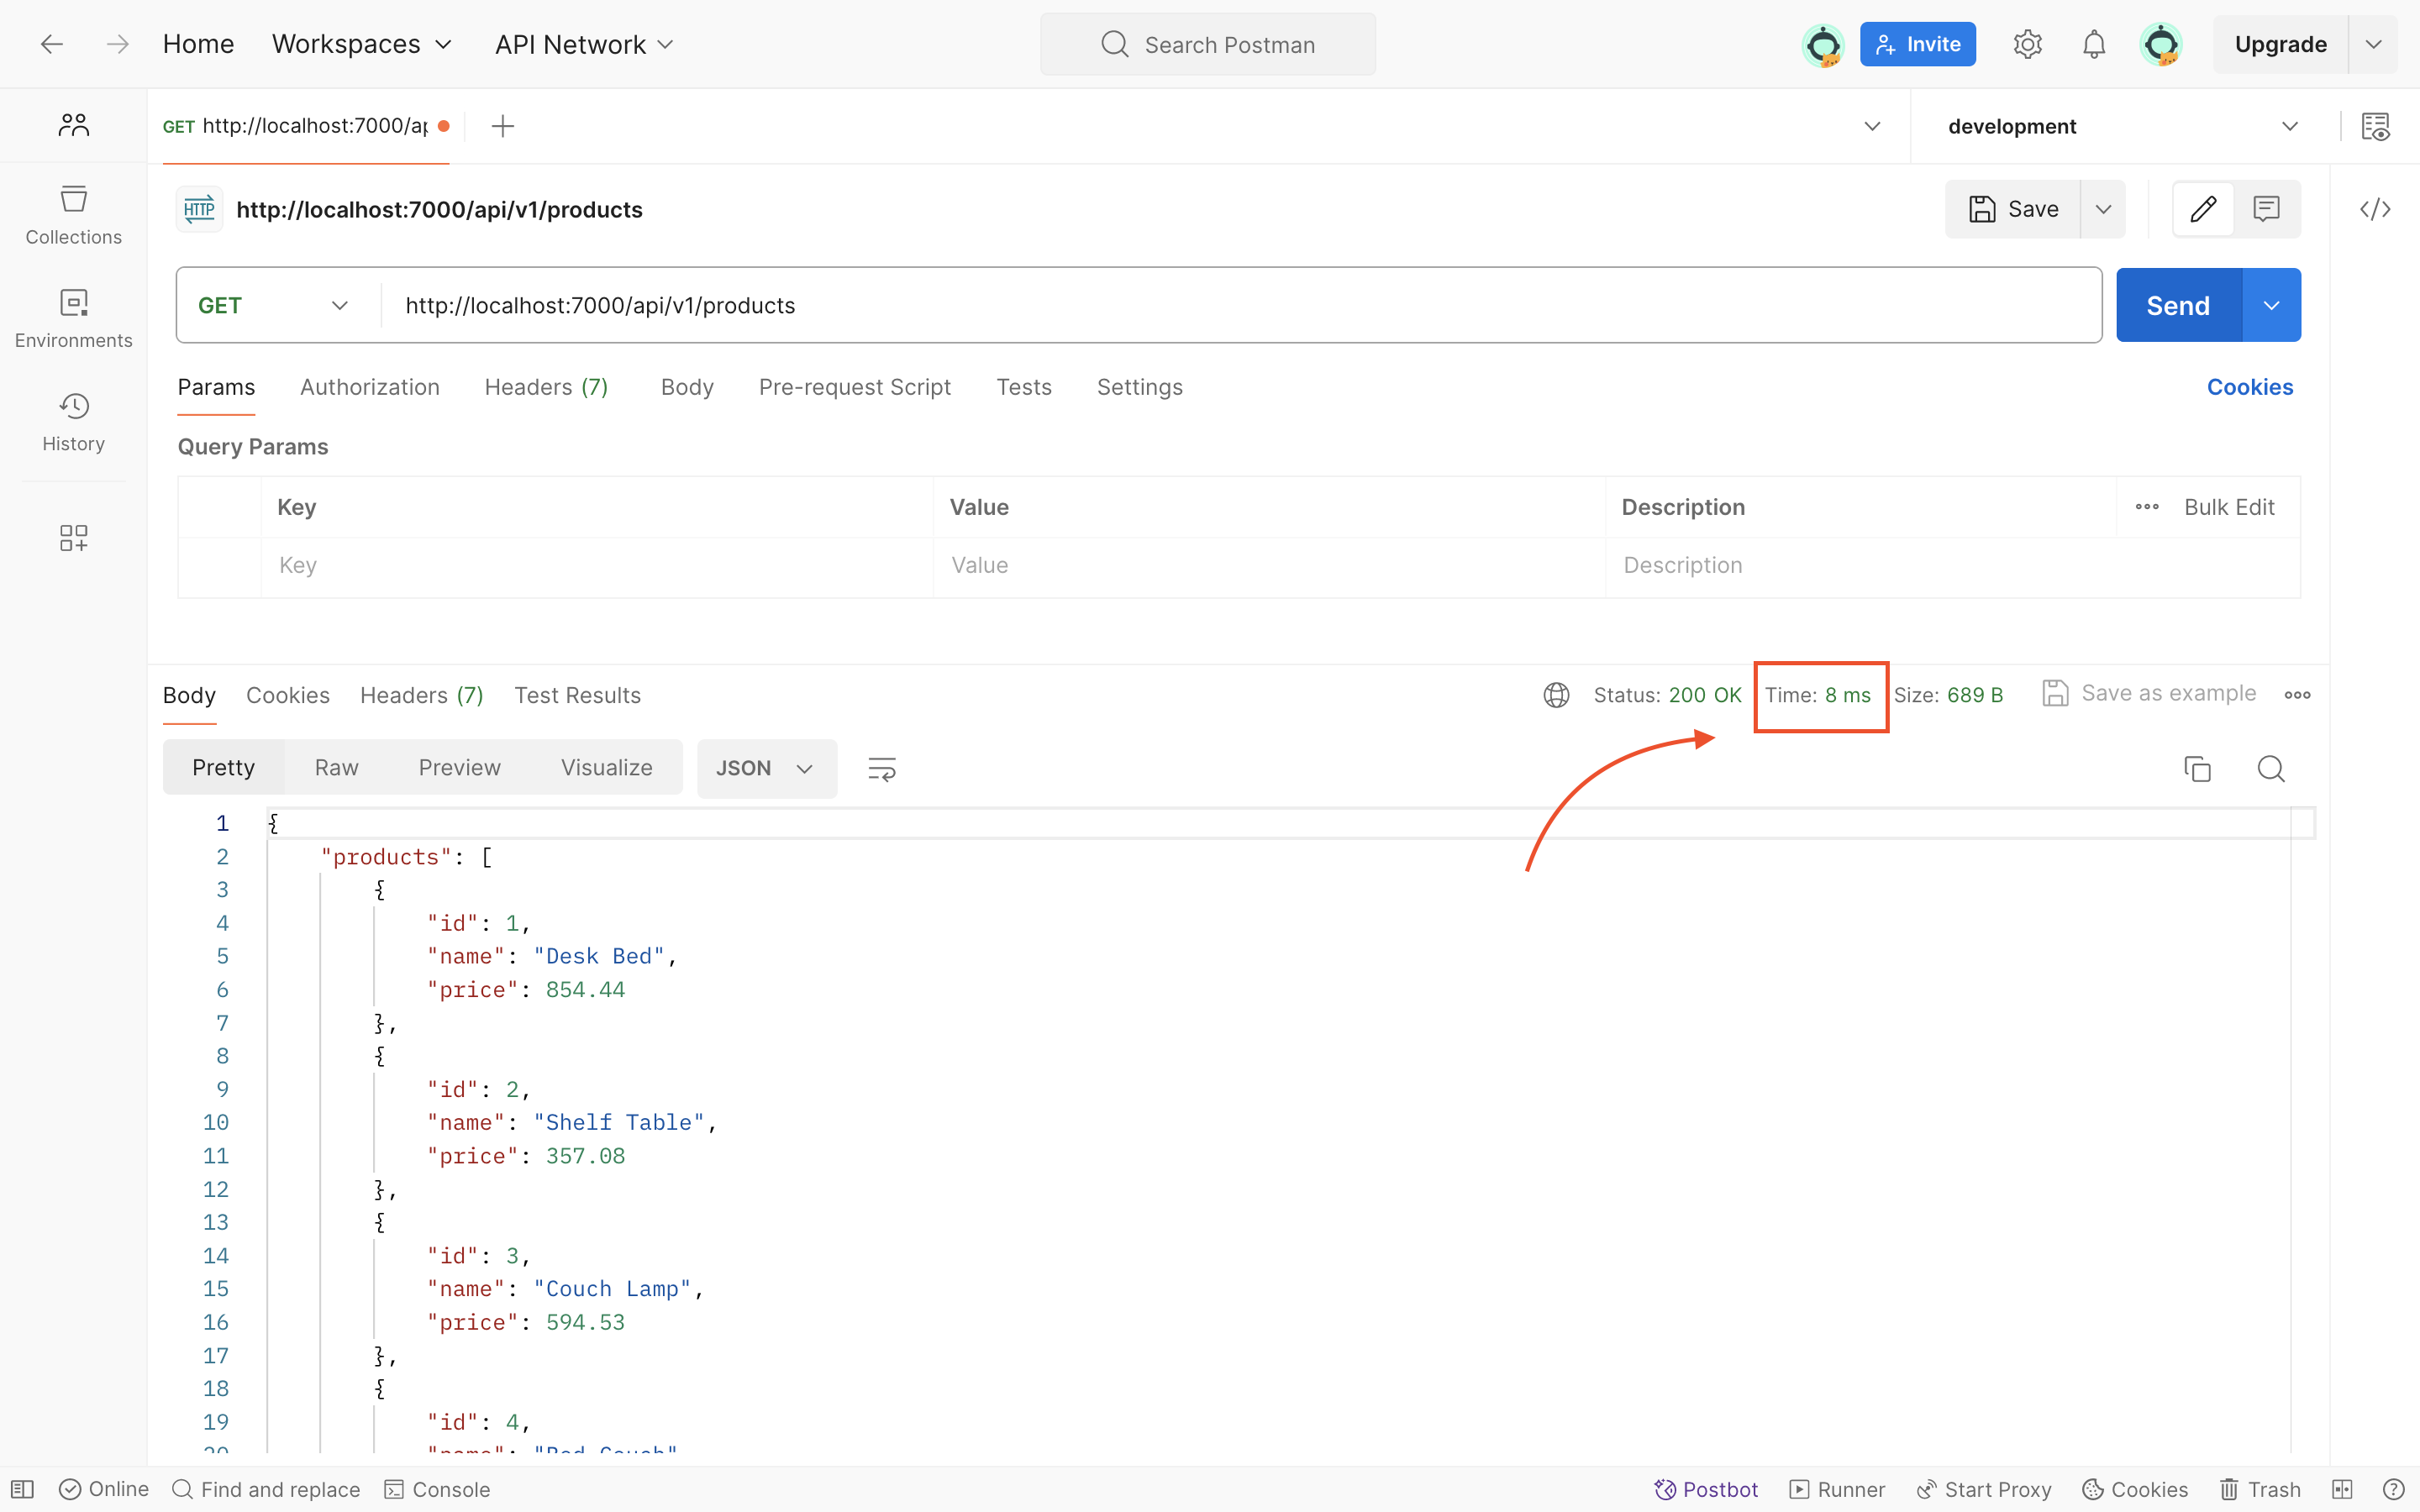Open the Save options dropdown arrow
This screenshot has height=1512, width=2420.
pos(2103,209)
